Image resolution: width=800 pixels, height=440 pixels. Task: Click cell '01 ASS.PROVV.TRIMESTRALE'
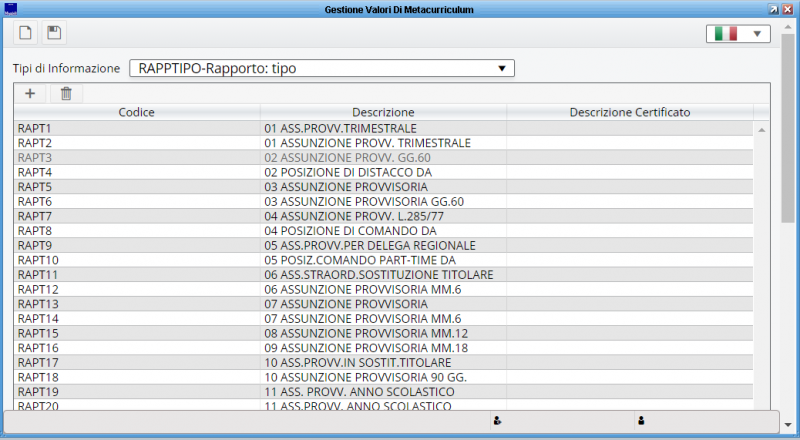384,128
